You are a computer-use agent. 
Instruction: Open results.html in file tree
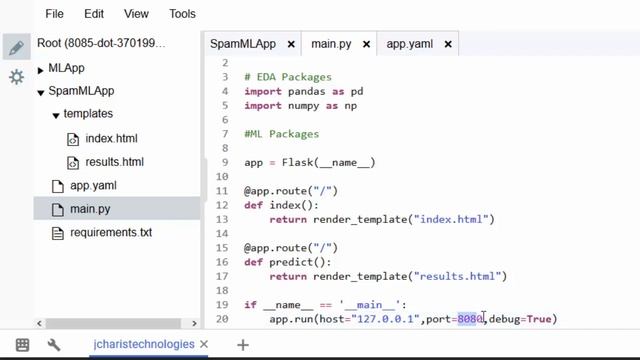click(x=115, y=162)
